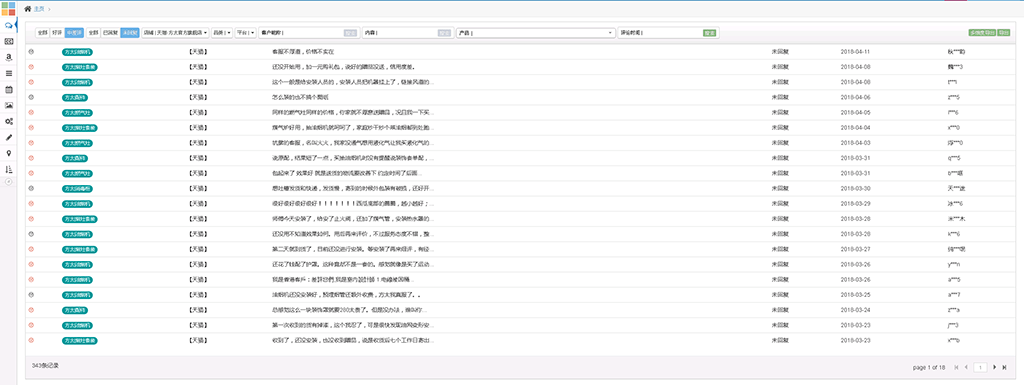The height and width of the screenshot is (385, 1024).
Task: Click search button inside 客户昵称 field
Action: 351,33
